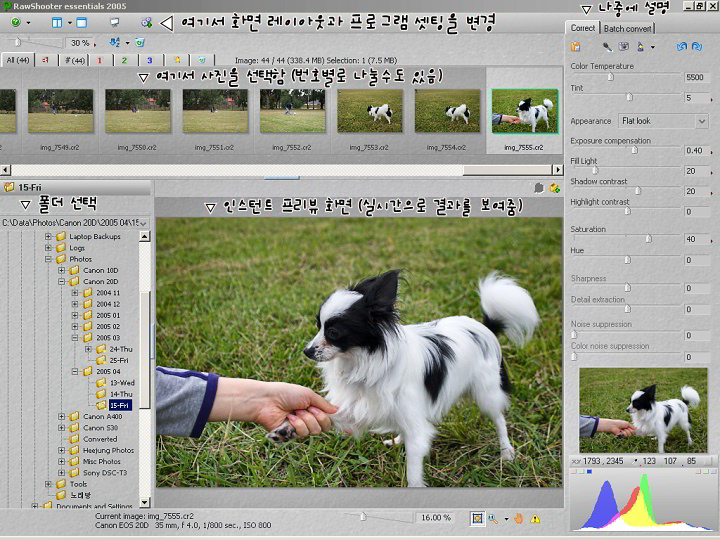Select the Converted folder
This screenshot has height=540, width=720.
[x=100, y=439]
